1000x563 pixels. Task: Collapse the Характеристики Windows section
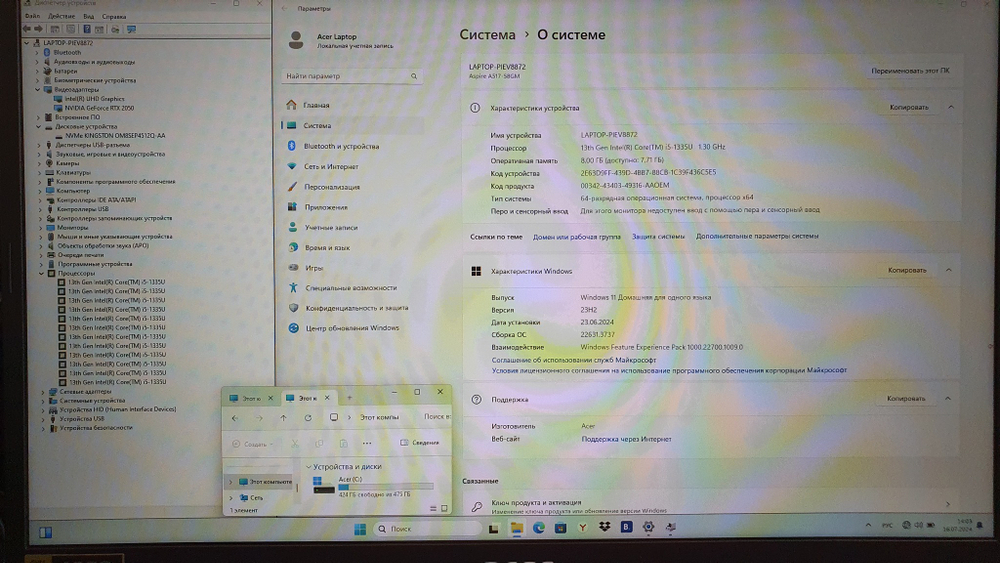point(949,270)
